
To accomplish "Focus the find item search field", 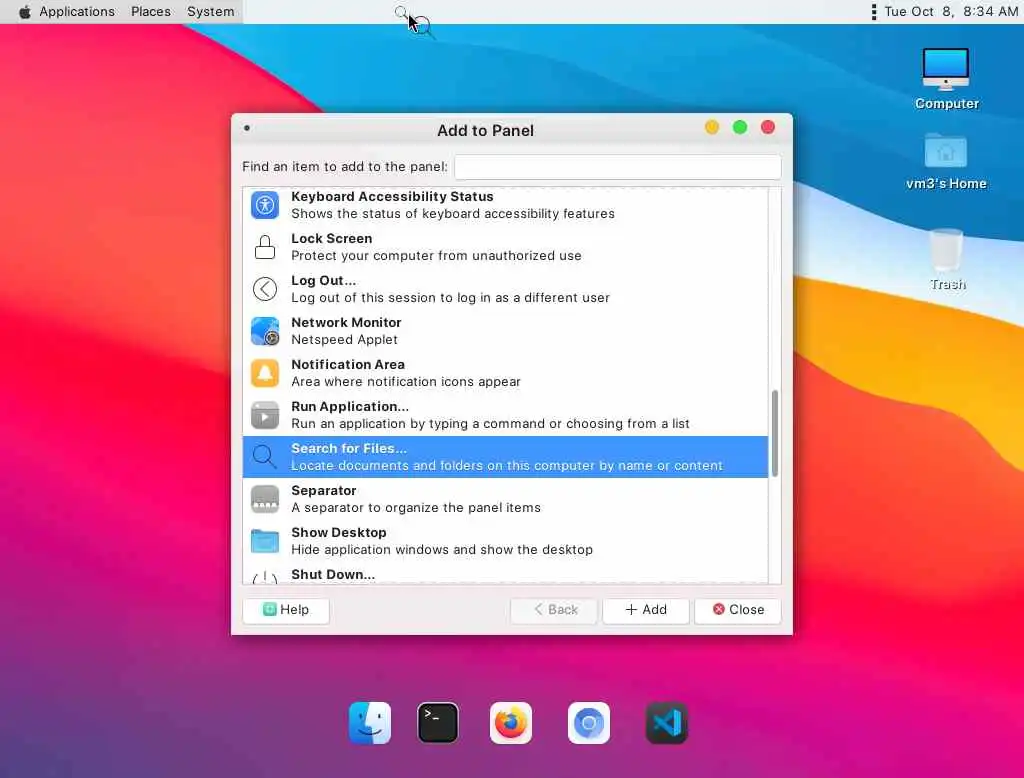I will tap(618, 167).
